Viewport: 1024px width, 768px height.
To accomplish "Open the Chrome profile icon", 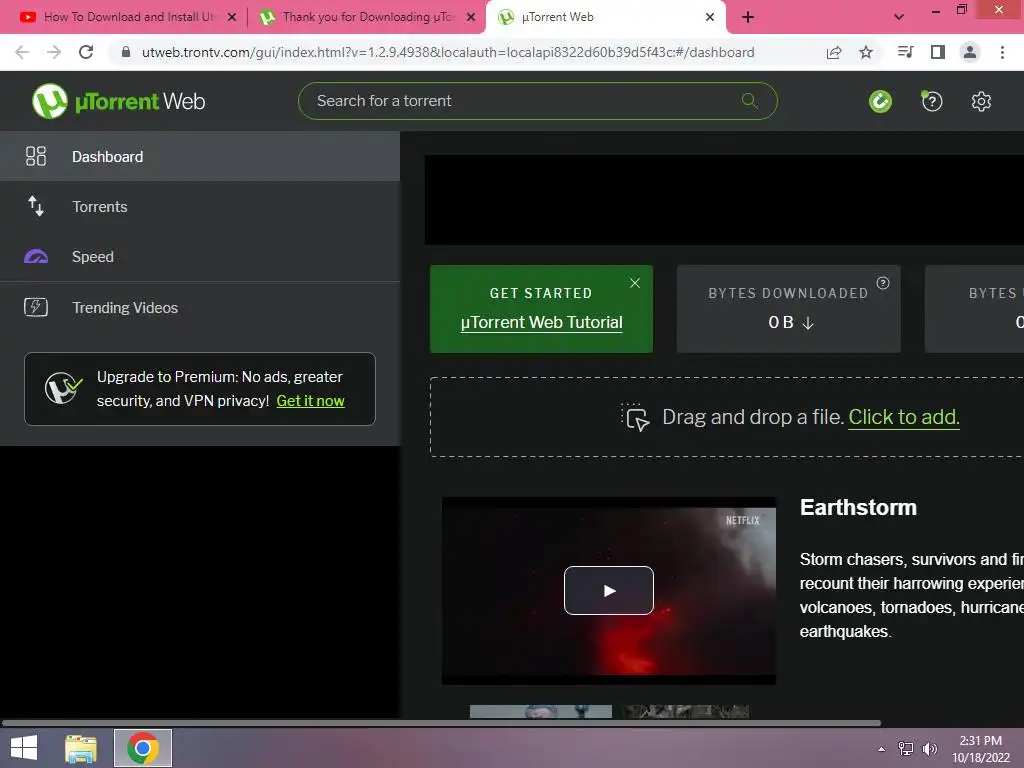I will tap(970, 52).
